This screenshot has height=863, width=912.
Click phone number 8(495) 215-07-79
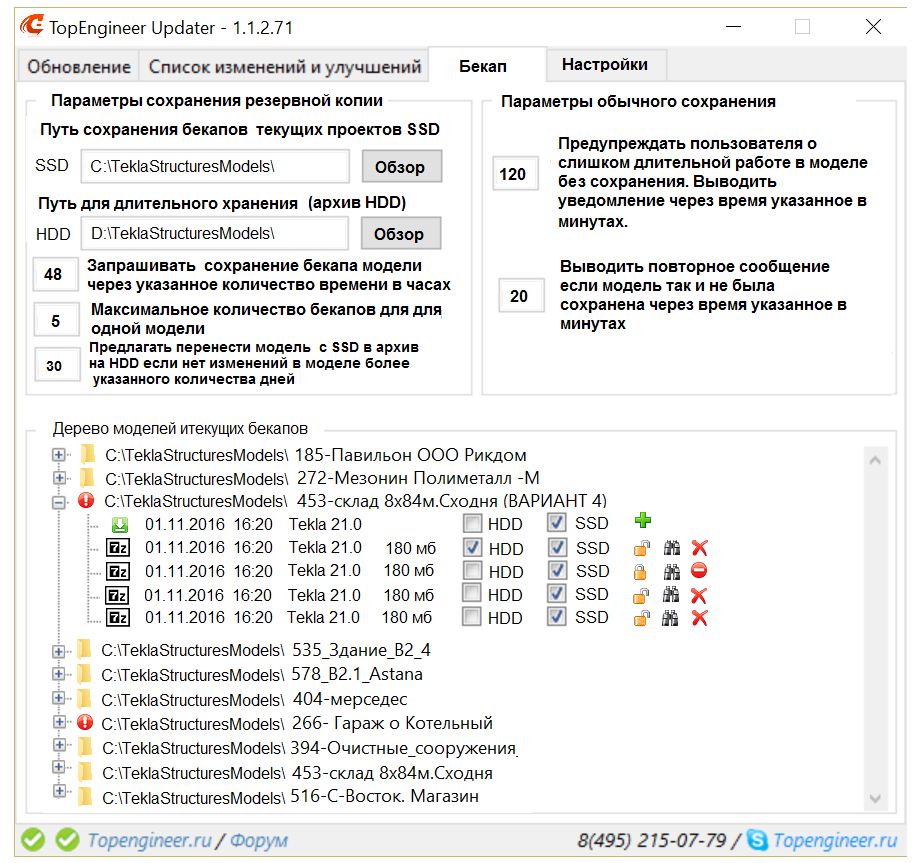coord(651,840)
